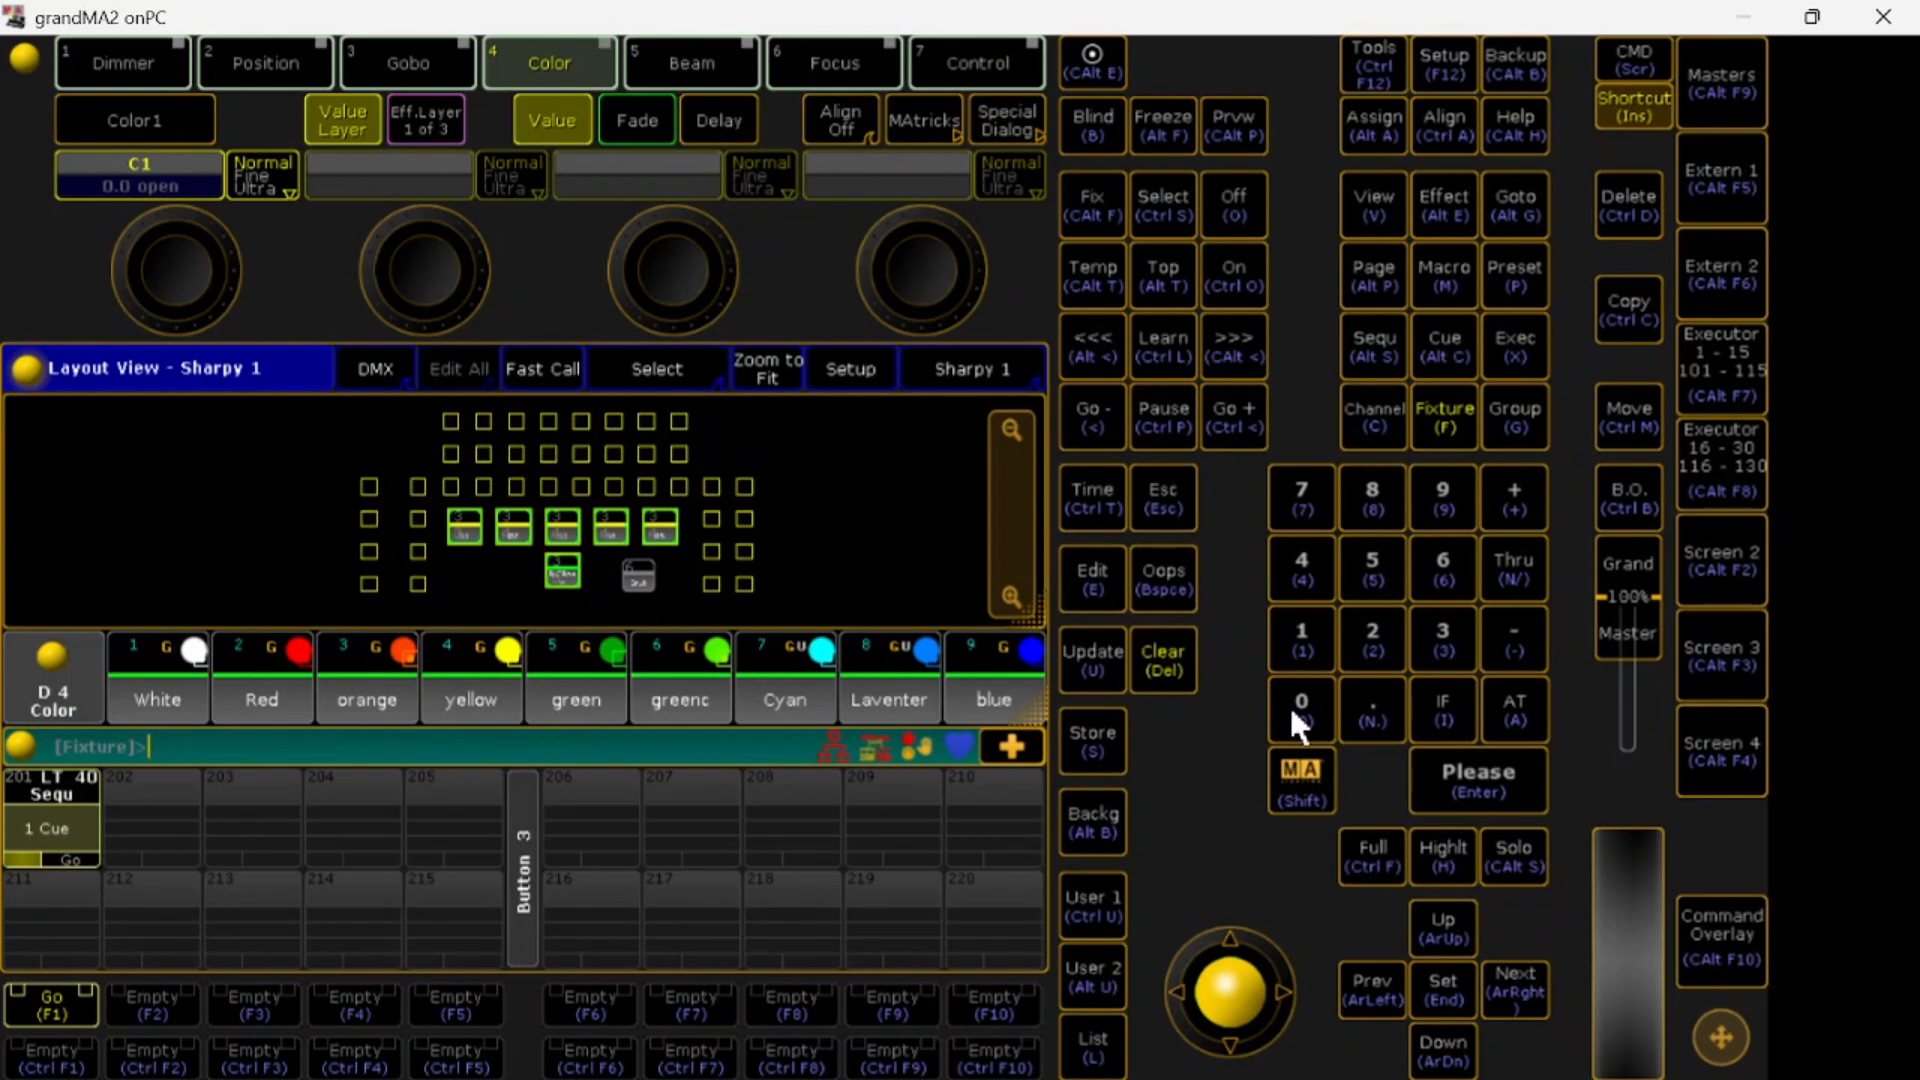This screenshot has height=1080, width=1920.
Task: Click the Down arrow key (ArDn)
Action: tap(1442, 1051)
